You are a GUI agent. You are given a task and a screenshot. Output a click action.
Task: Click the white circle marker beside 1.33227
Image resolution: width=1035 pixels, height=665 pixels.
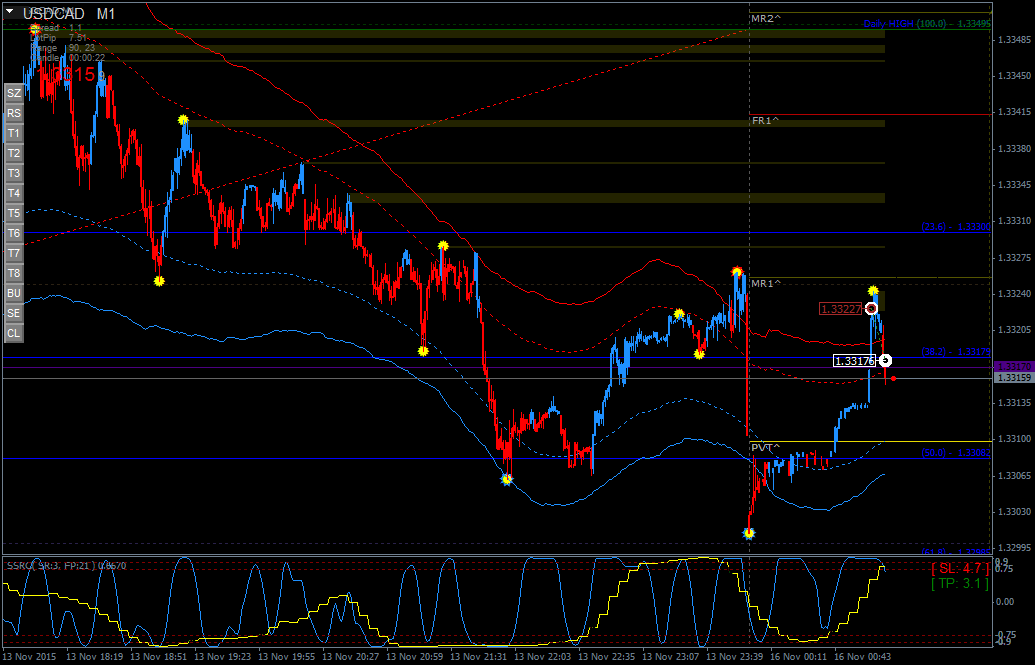point(871,308)
